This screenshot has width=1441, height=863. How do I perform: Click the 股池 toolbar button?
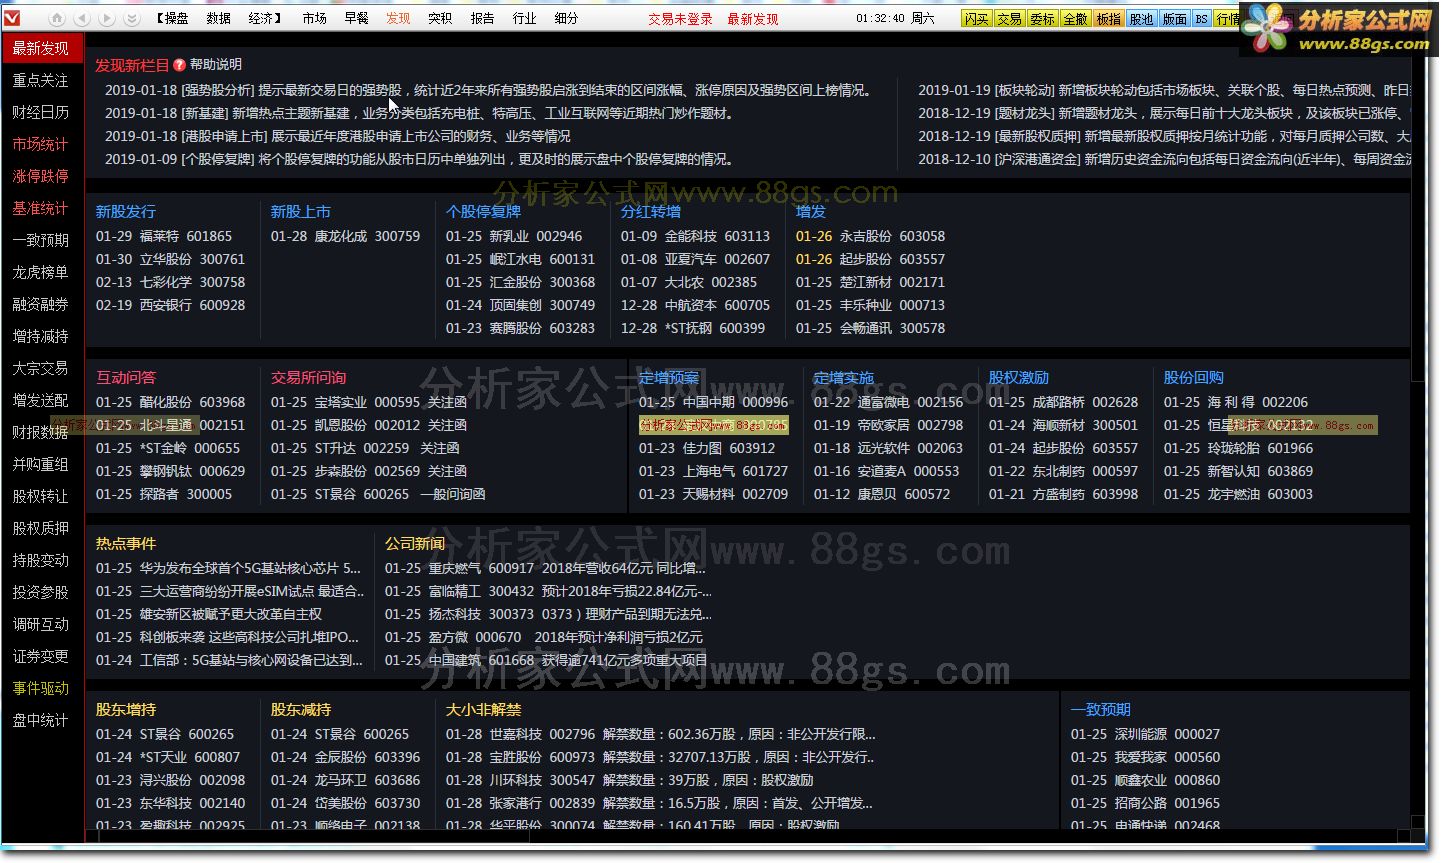tap(1141, 19)
